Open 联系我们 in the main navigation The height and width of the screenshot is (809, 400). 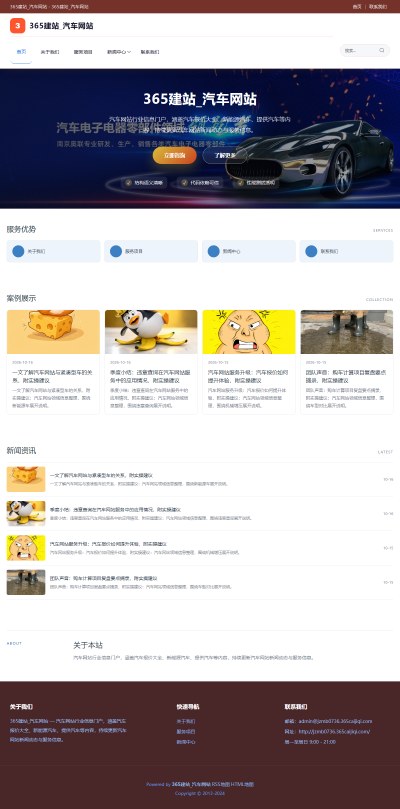[150, 52]
